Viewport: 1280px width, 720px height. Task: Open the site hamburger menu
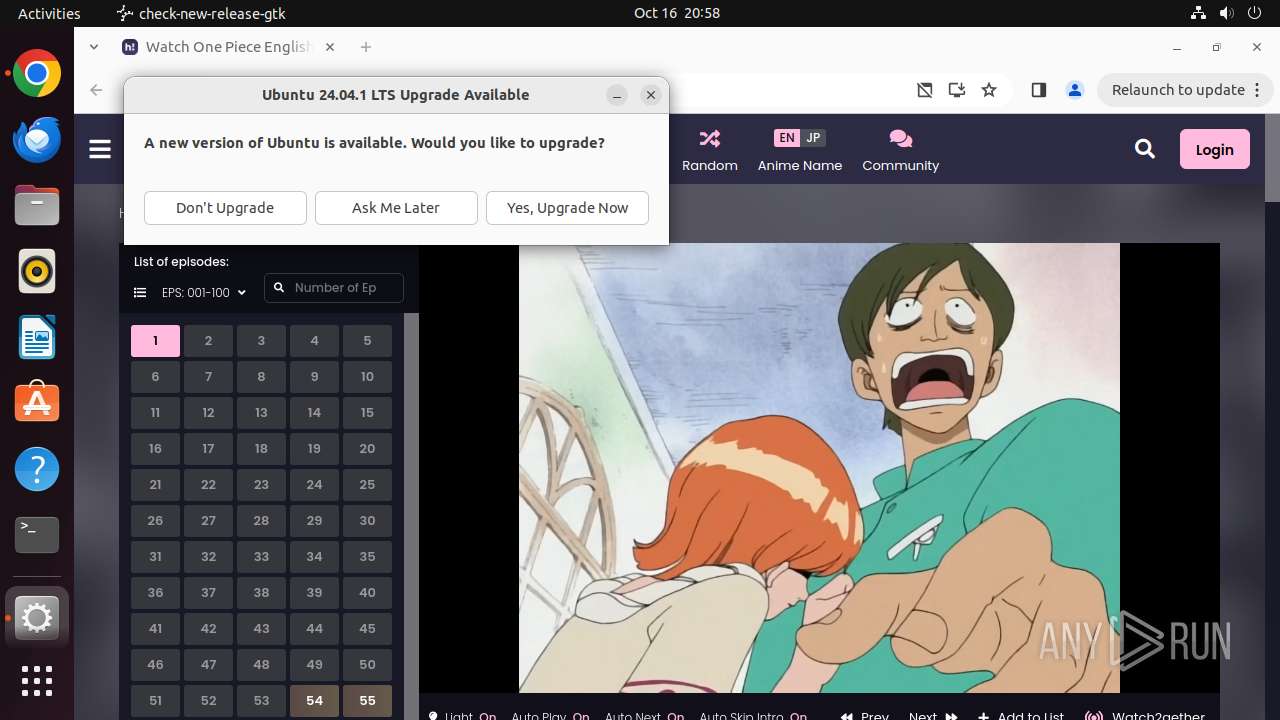100,149
